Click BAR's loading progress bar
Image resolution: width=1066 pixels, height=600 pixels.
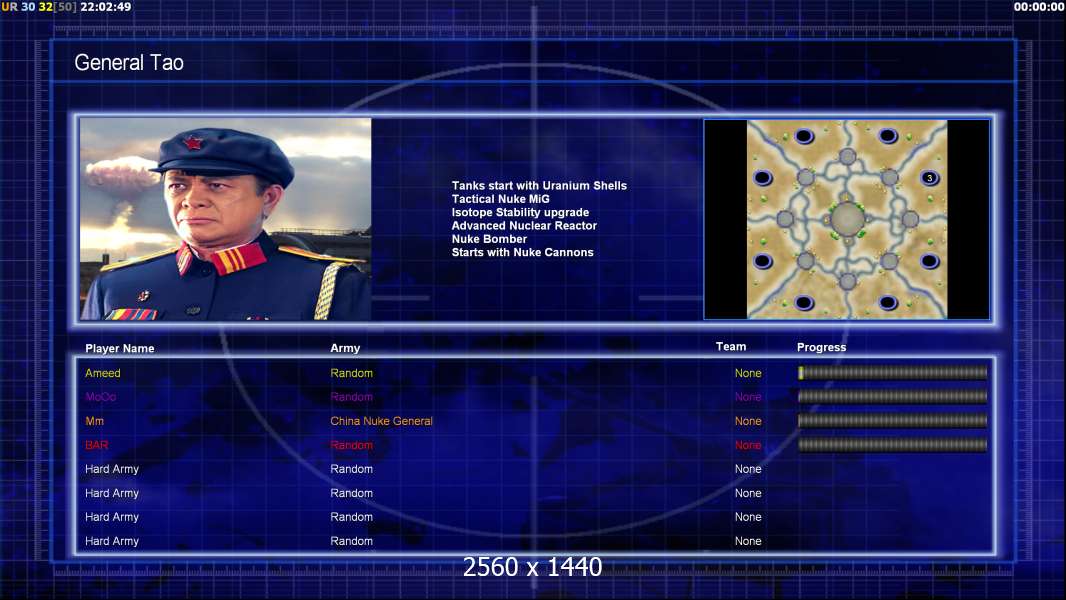(x=893, y=445)
